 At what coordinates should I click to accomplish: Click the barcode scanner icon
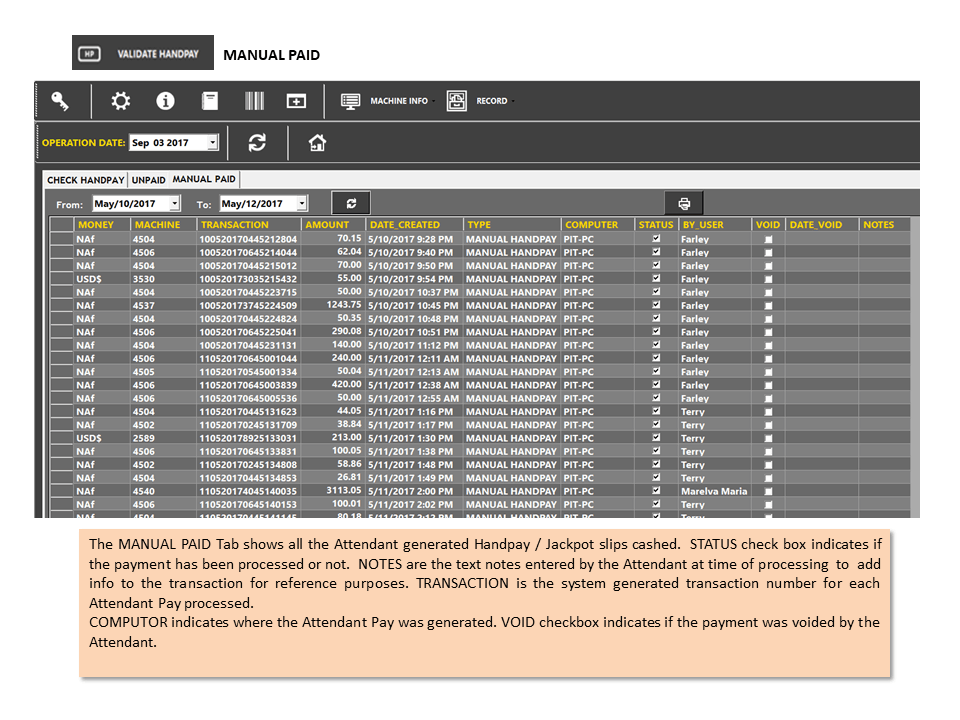[254, 101]
